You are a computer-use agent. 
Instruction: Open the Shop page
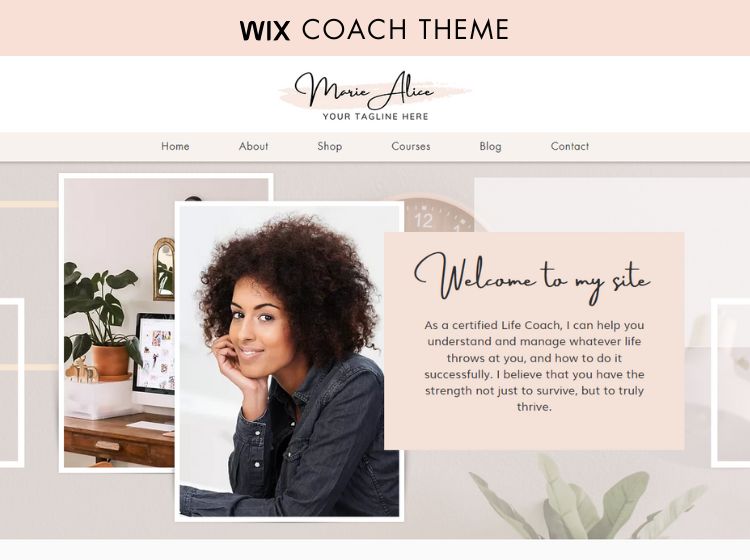coord(330,146)
